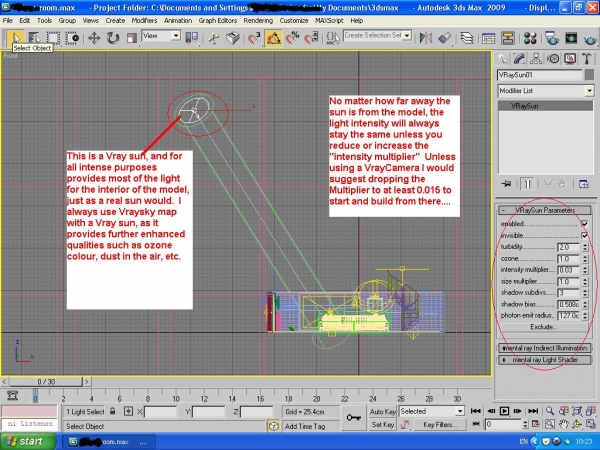Click the VRaySun01 object name field
600x450 pixels.
[540, 75]
